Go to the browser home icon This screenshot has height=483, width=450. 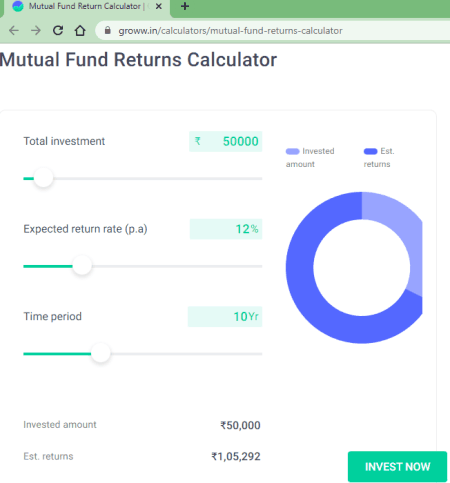click(80, 30)
